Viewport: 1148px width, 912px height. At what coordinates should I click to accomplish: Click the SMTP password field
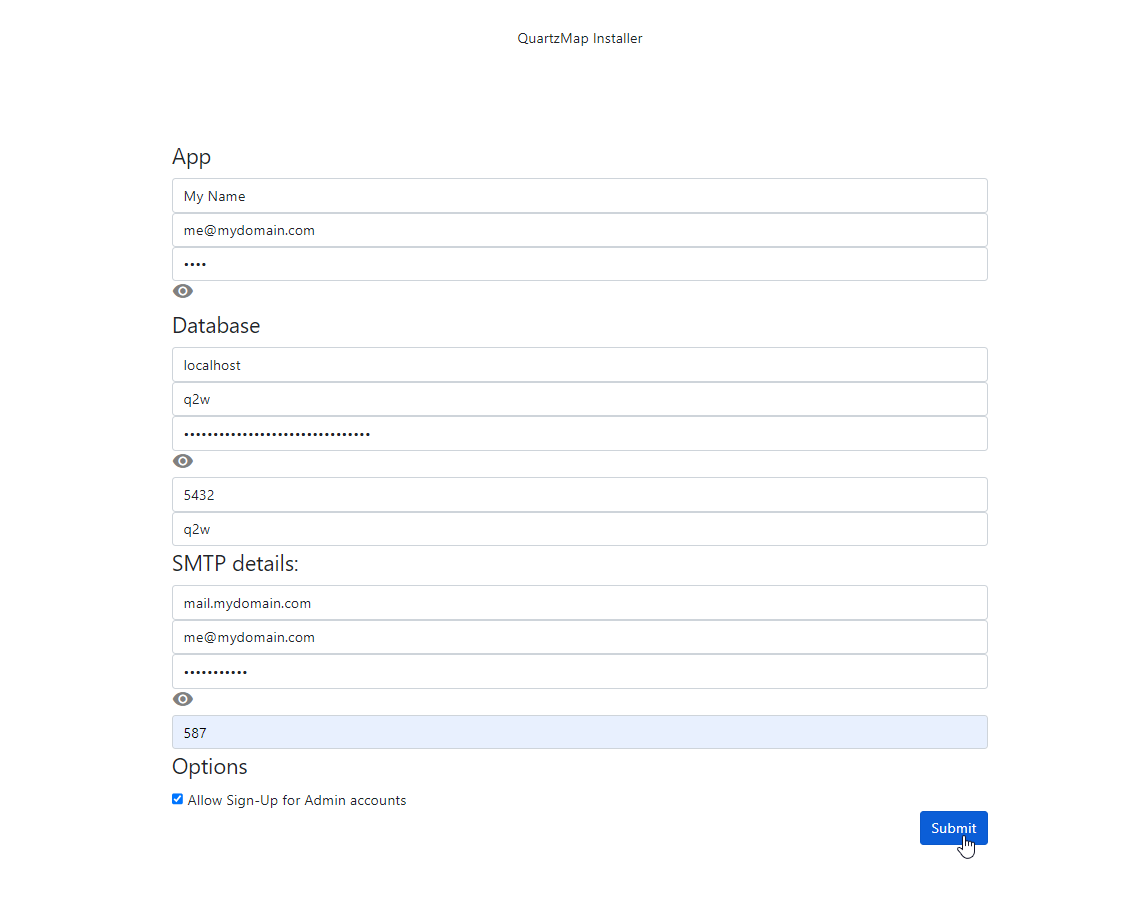click(x=579, y=671)
